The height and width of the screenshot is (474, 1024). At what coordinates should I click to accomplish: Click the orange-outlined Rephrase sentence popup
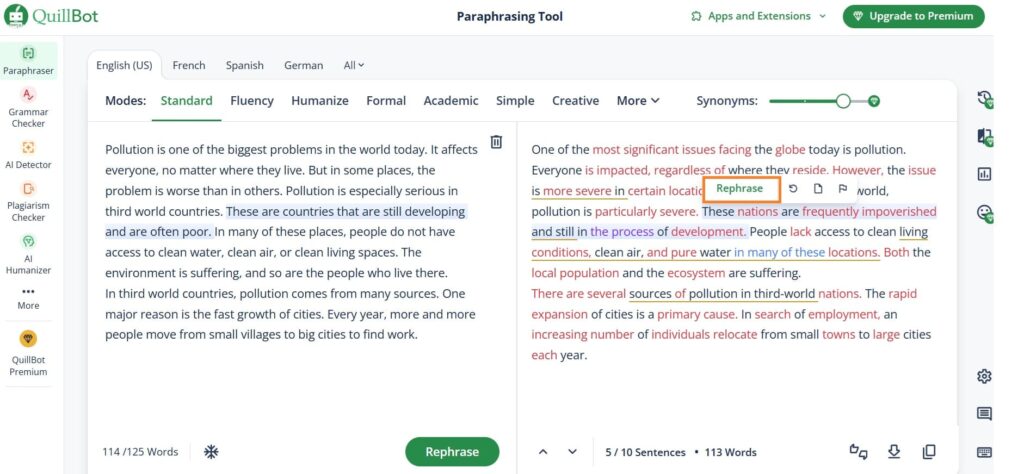point(739,188)
